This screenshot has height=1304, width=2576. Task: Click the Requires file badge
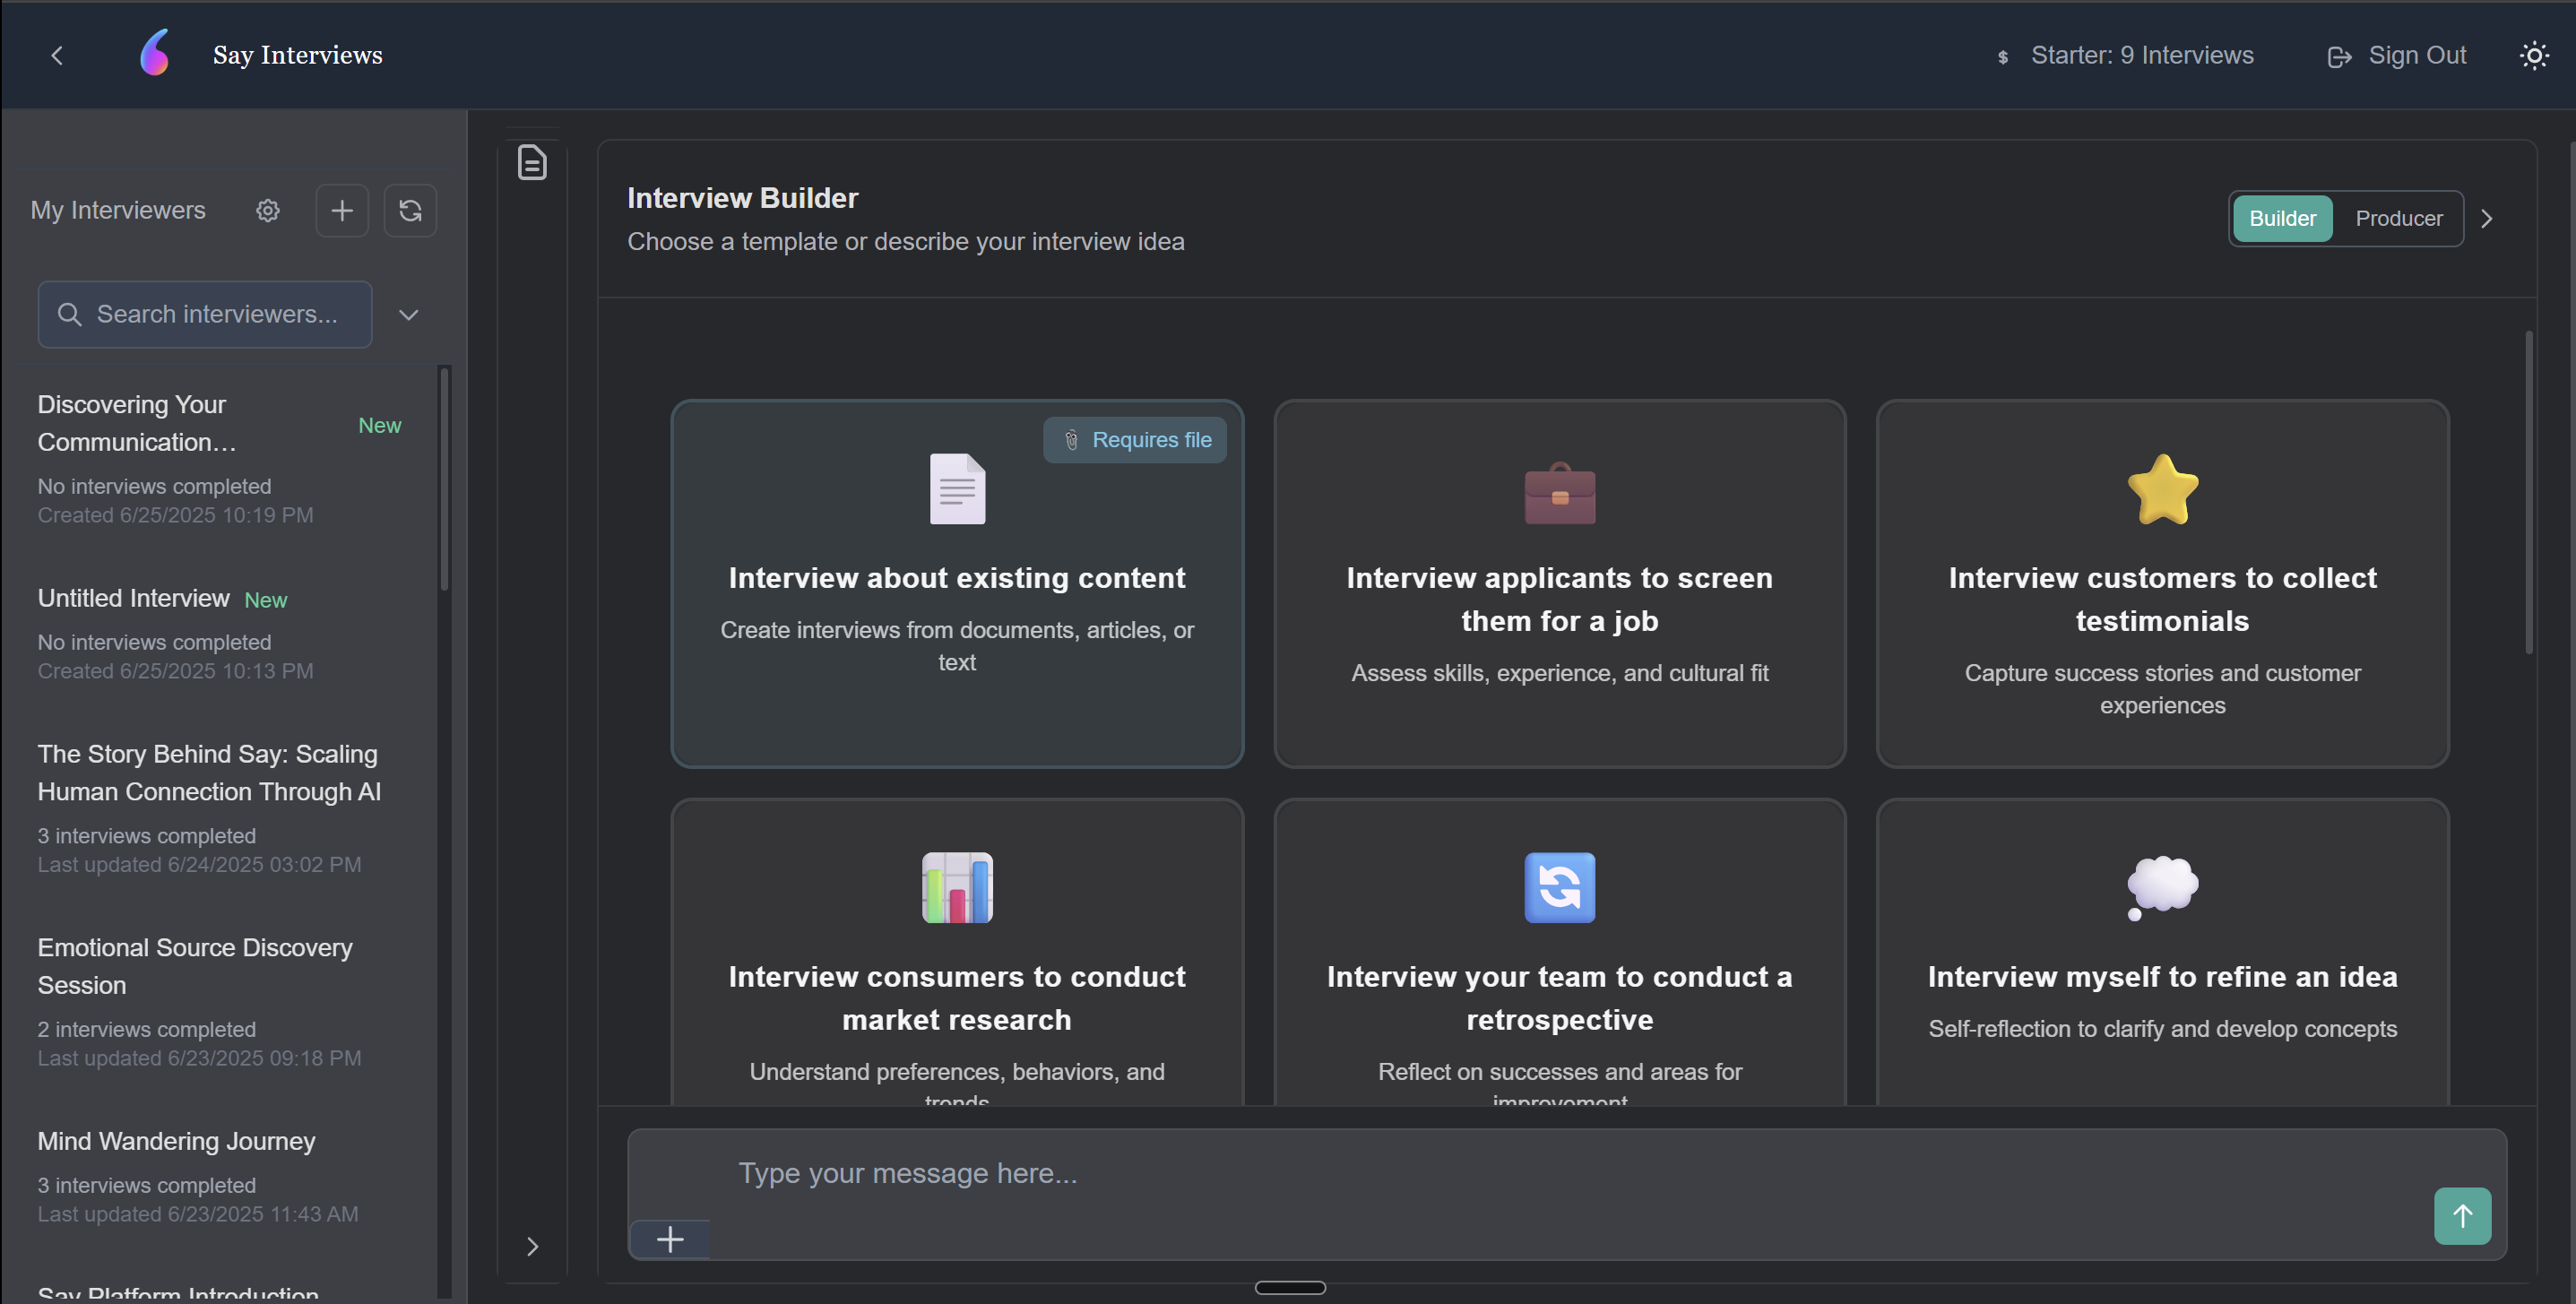[x=1135, y=440]
